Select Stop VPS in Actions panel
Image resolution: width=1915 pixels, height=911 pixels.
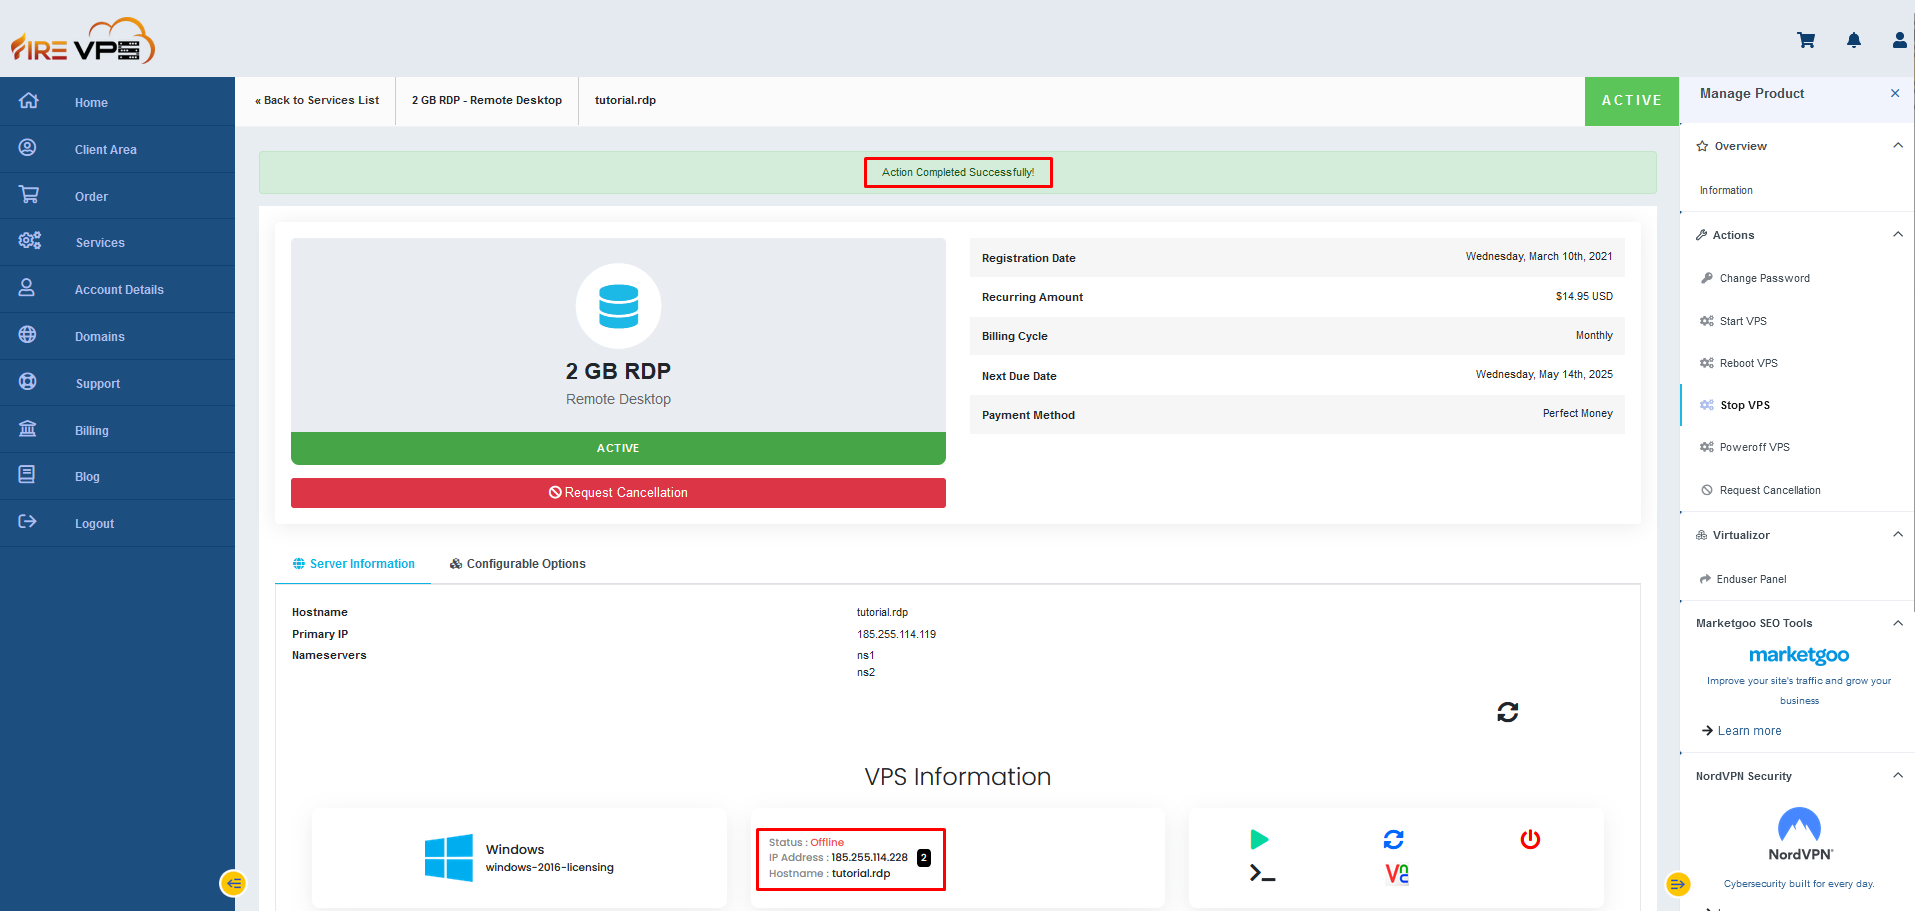tap(1745, 405)
